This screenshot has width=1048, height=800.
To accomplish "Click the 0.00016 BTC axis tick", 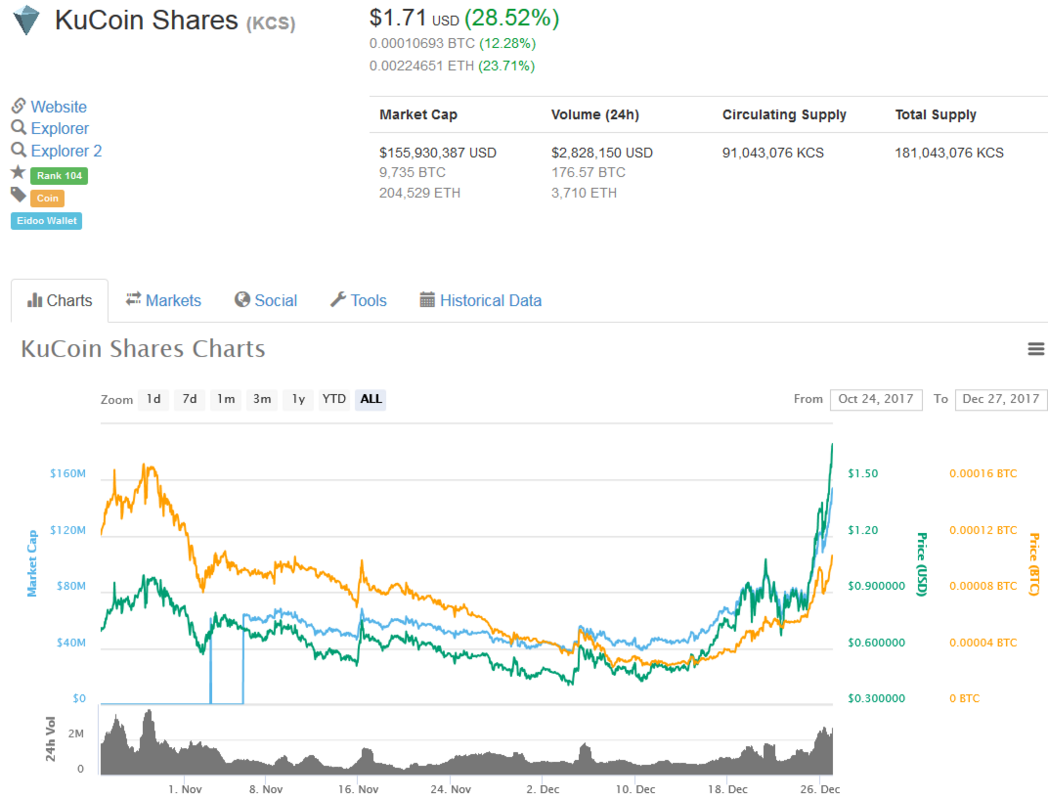I will [x=983, y=473].
